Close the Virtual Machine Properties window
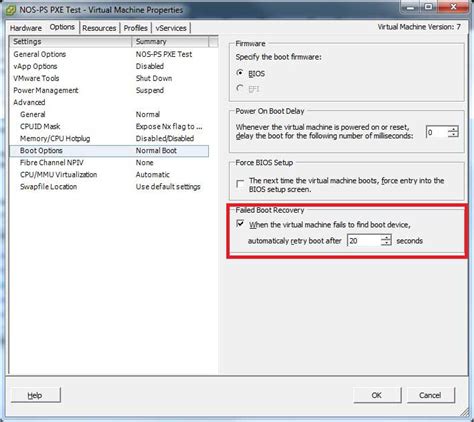Image resolution: width=474 pixels, height=422 pixels. pos(453,7)
